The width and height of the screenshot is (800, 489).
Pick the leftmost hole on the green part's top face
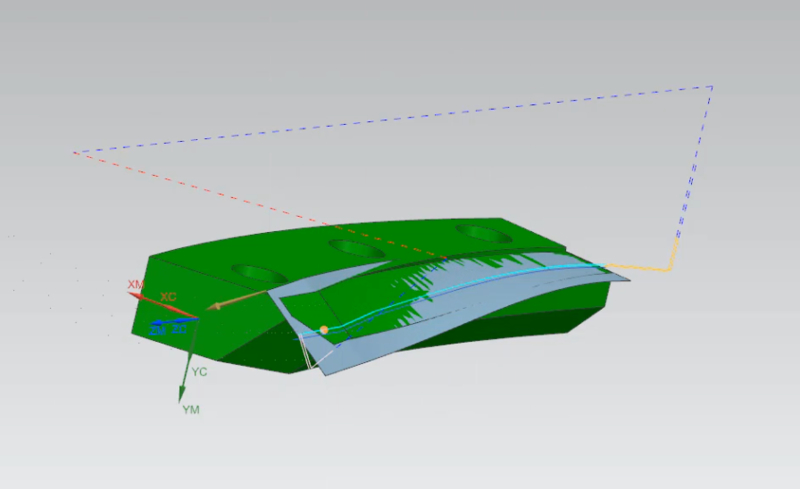click(260, 273)
